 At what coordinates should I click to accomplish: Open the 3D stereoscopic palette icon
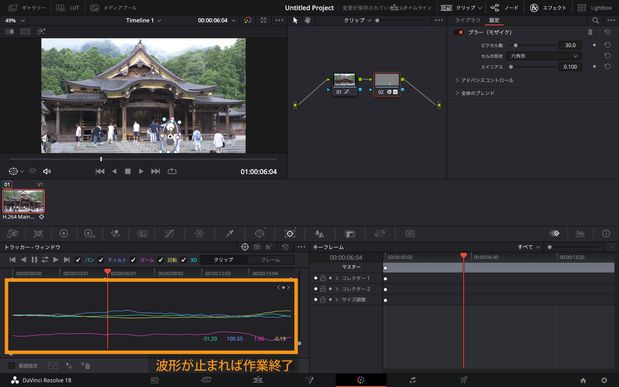tap(410, 234)
